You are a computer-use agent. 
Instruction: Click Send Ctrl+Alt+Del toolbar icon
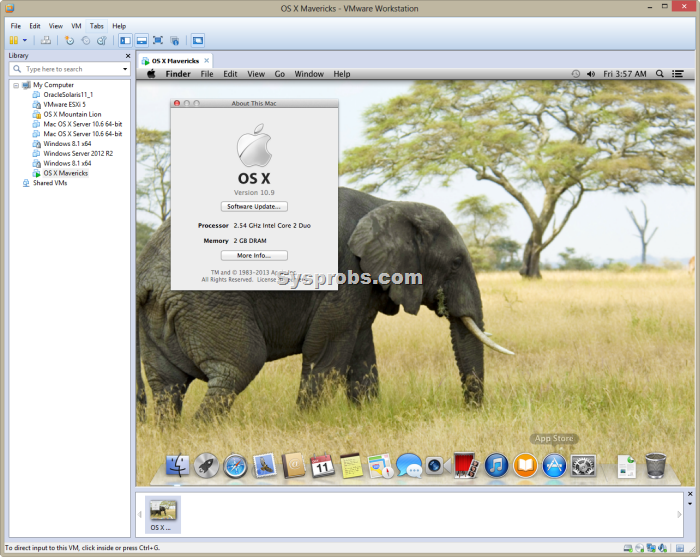point(46,41)
